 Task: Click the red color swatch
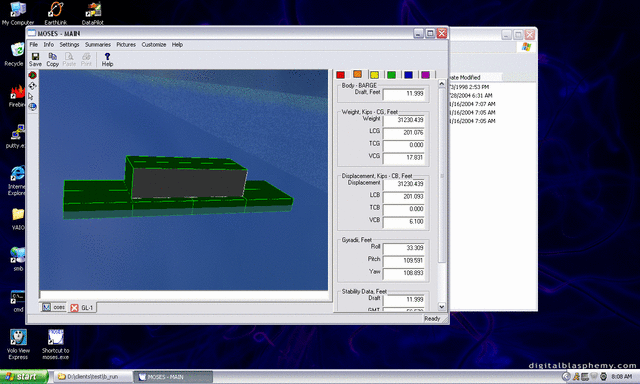(340, 75)
